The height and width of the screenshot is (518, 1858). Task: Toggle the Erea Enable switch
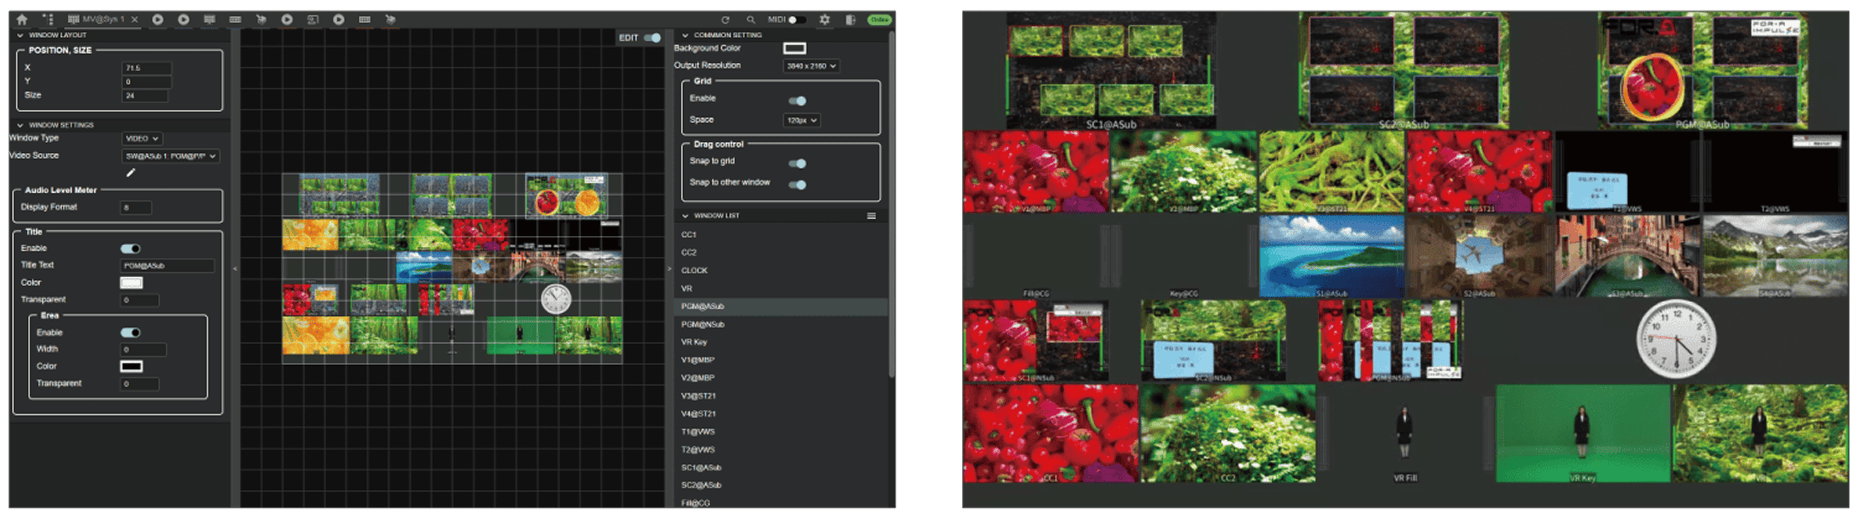(x=130, y=333)
